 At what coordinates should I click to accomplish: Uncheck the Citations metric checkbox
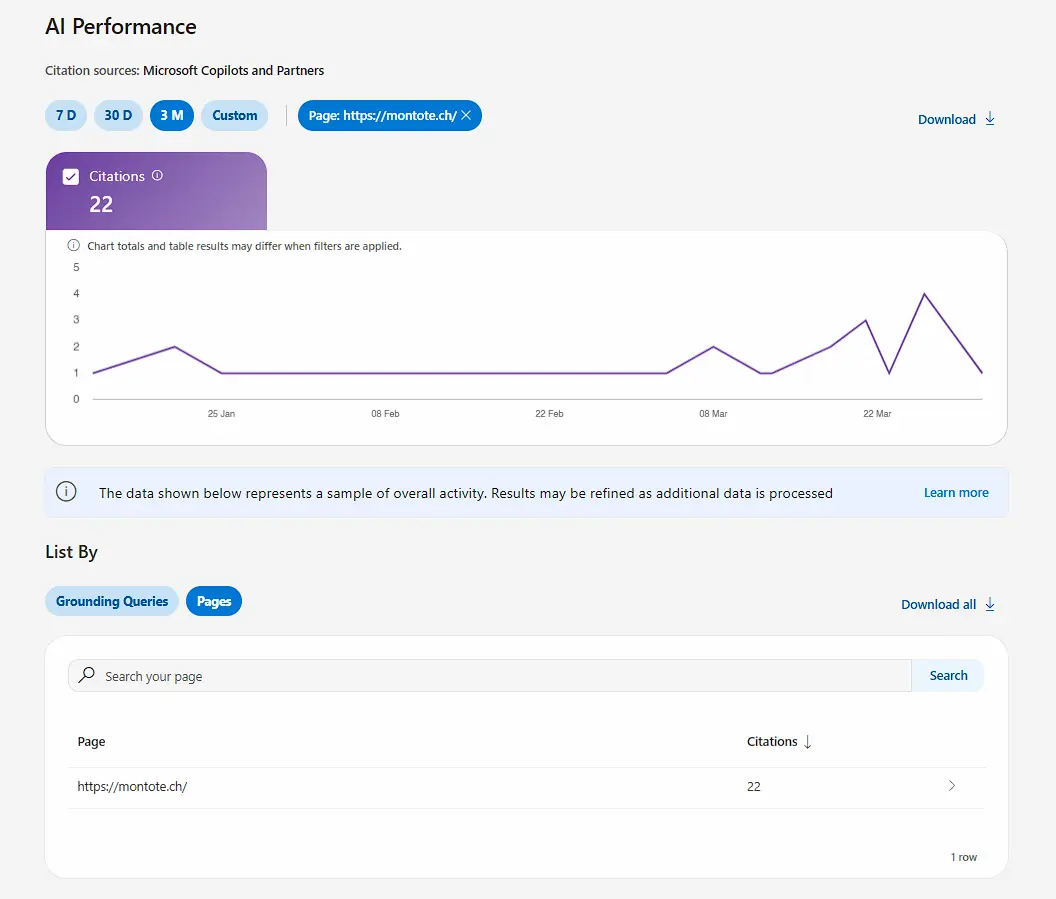[x=70, y=175]
